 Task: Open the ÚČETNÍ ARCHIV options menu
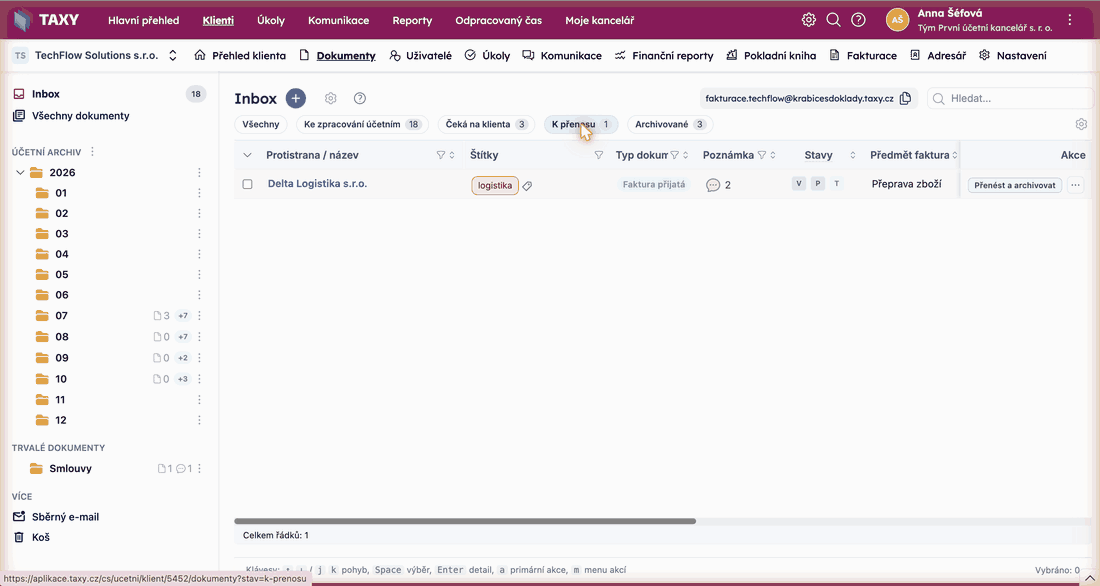[x=93, y=152]
